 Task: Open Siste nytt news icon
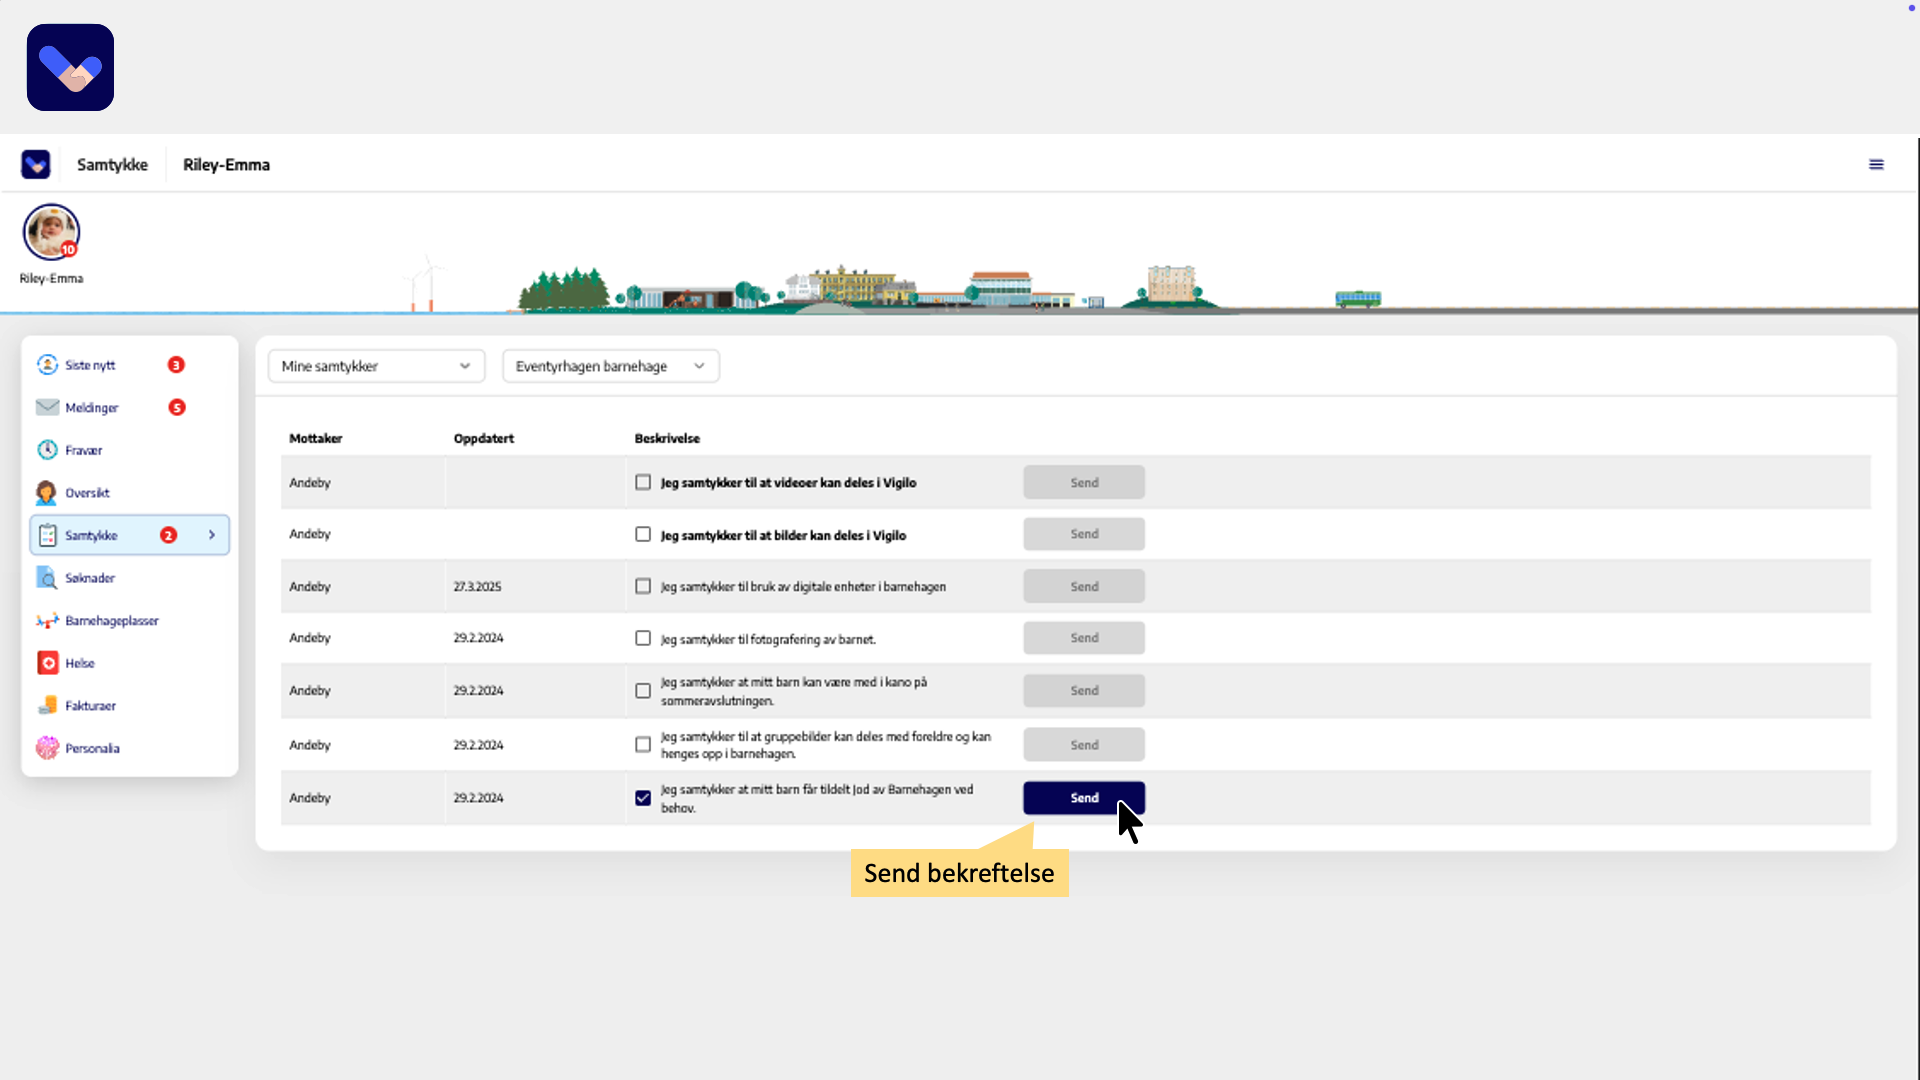(47, 365)
